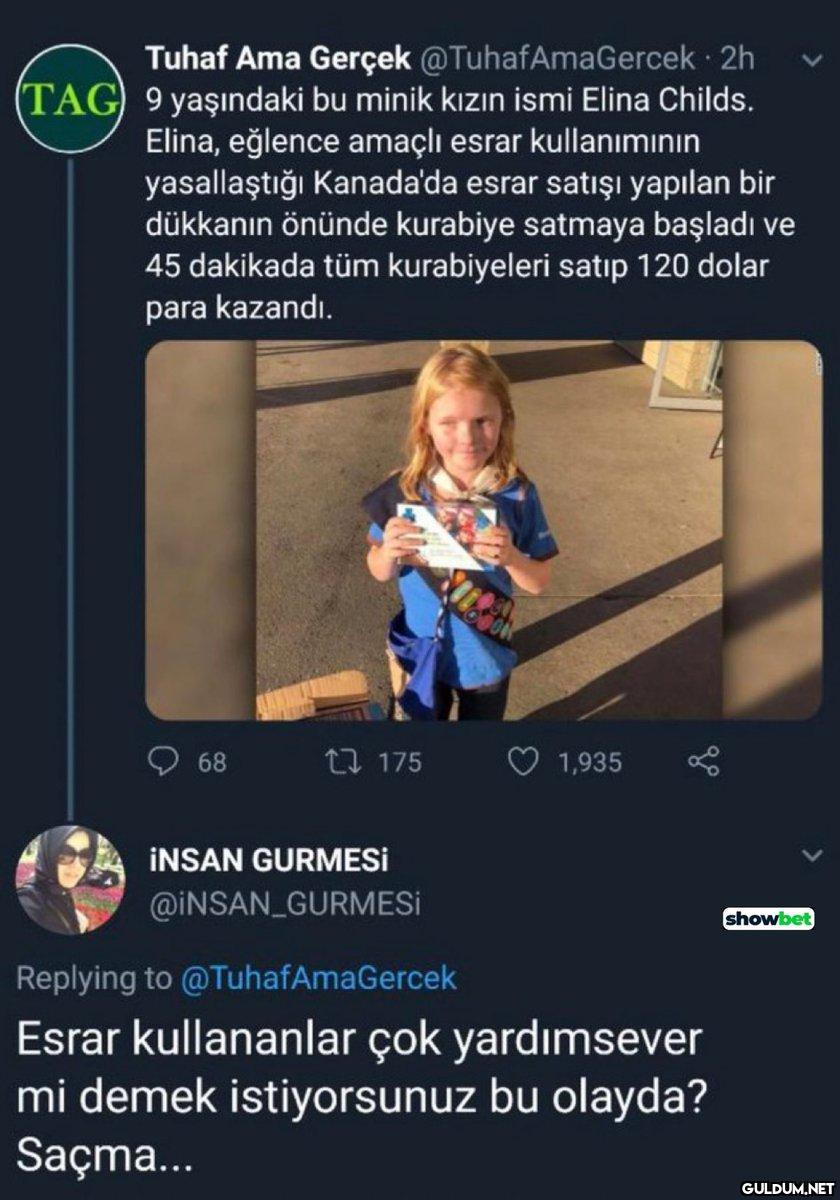The height and width of the screenshot is (1200, 840).
Task: Click the showbet logo badge
Action: (768, 918)
